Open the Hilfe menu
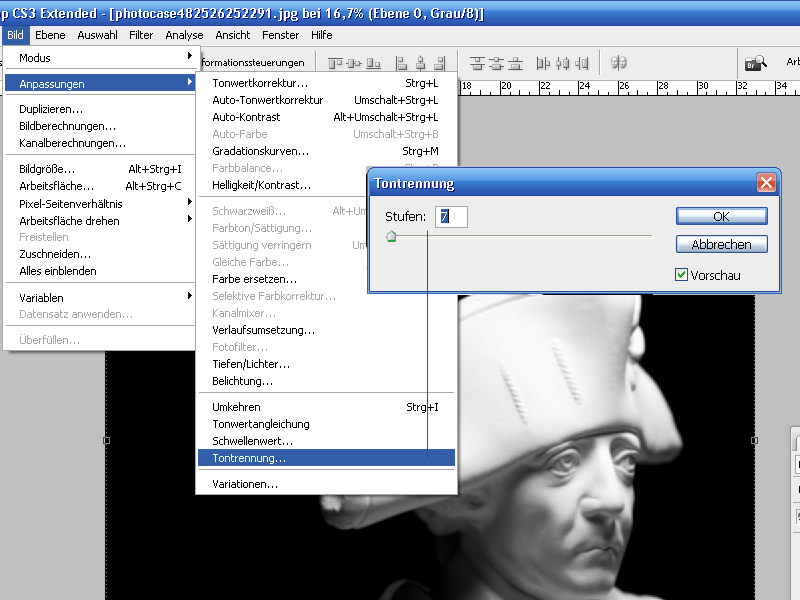This screenshot has width=800, height=600. [321, 35]
